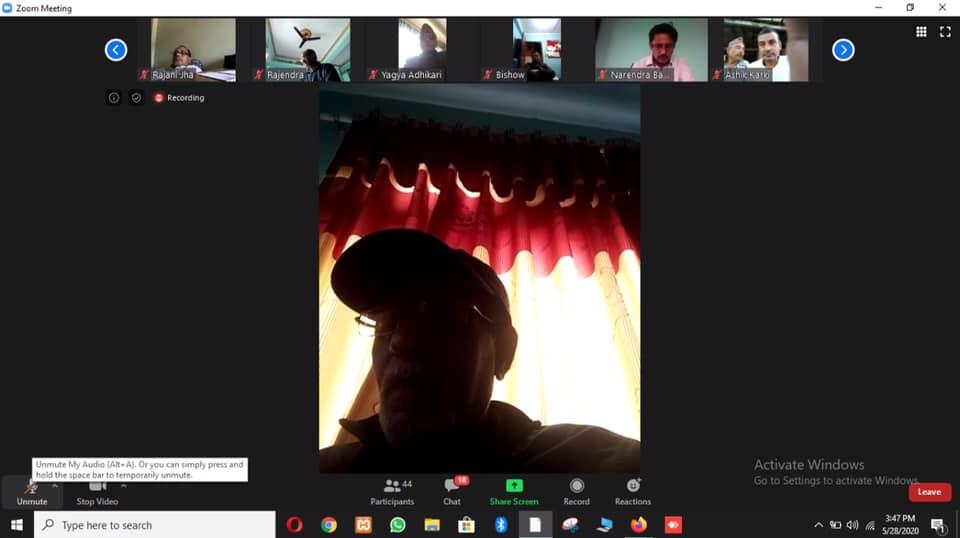
Task: Toggle Stop Video camera button
Action: point(97,491)
